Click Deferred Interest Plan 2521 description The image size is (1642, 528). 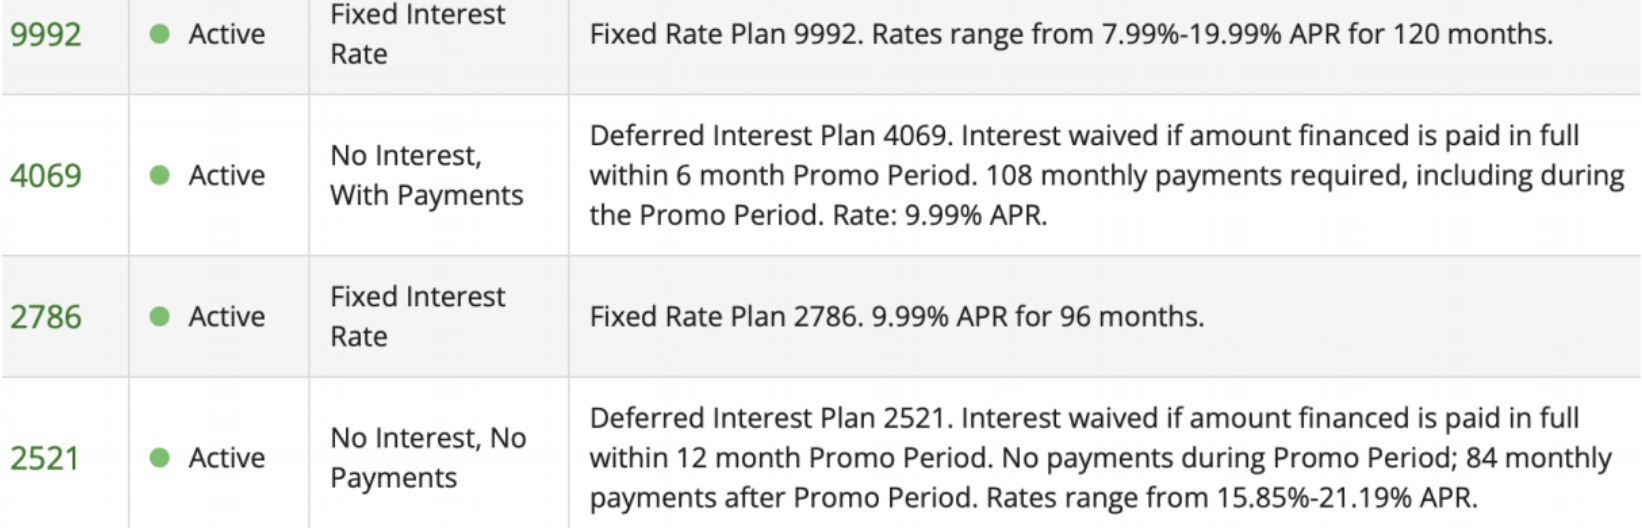pyautogui.click(x=1100, y=457)
